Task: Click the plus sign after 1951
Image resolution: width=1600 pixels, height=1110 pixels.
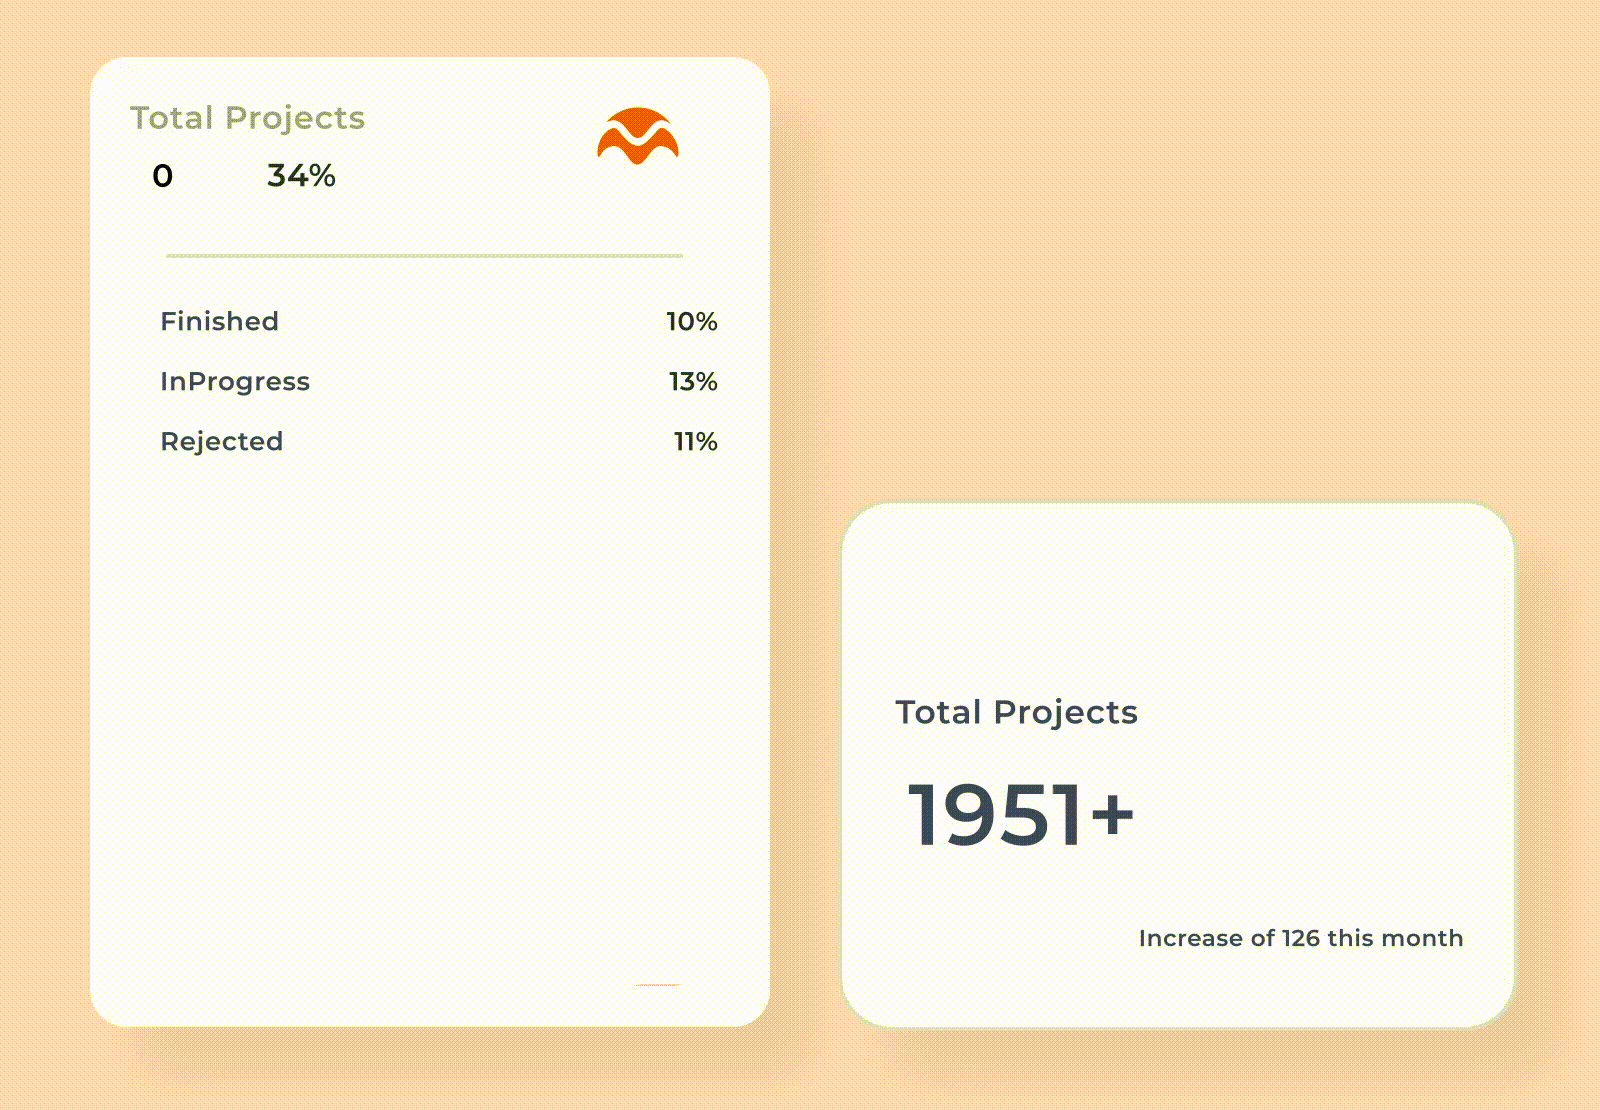Action: coord(1112,813)
